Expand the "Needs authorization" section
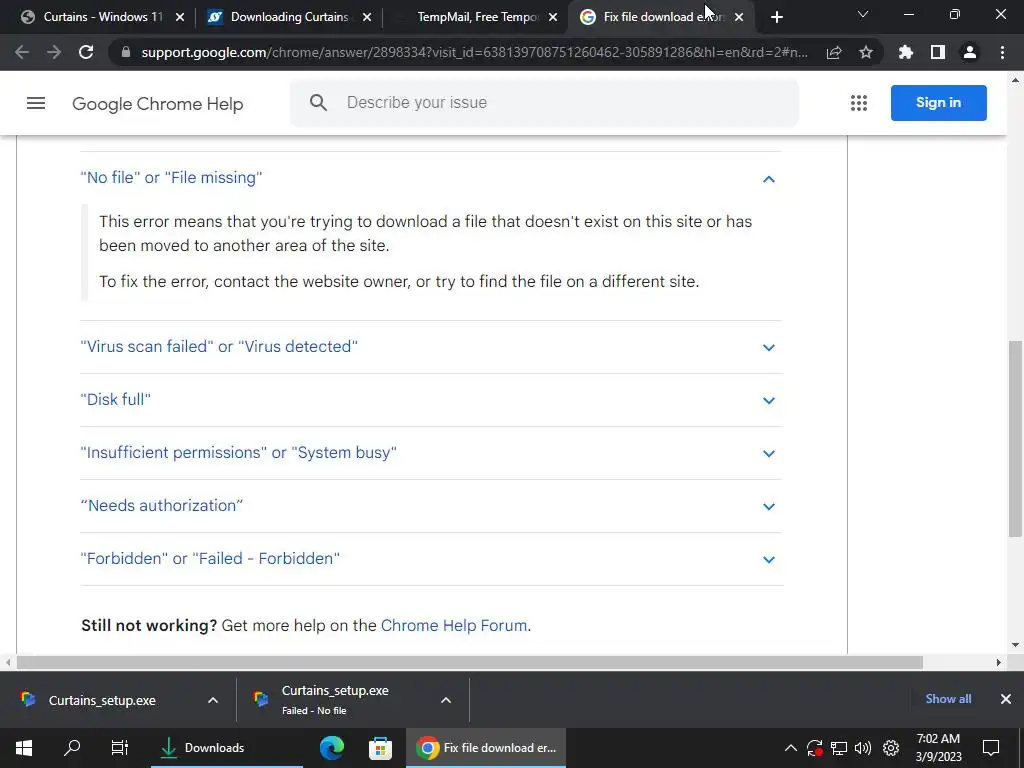Image resolution: width=1024 pixels, height=768 pixels. click(431, 505)
